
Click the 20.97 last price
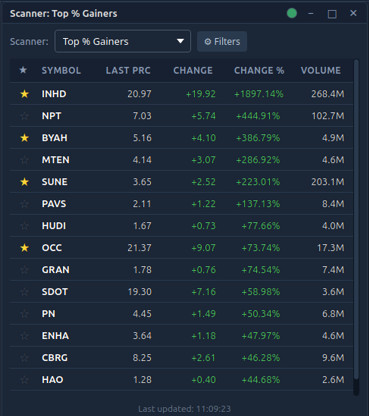pos(139,94)
